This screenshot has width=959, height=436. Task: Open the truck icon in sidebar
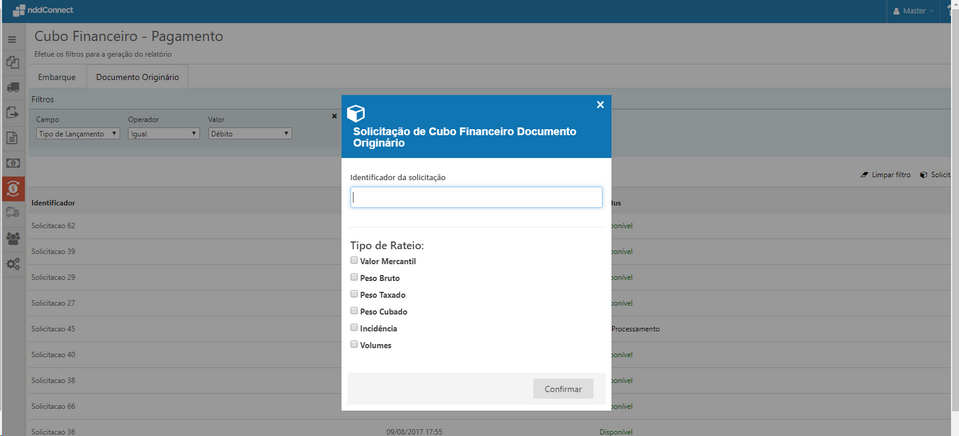tap(13, 87)
